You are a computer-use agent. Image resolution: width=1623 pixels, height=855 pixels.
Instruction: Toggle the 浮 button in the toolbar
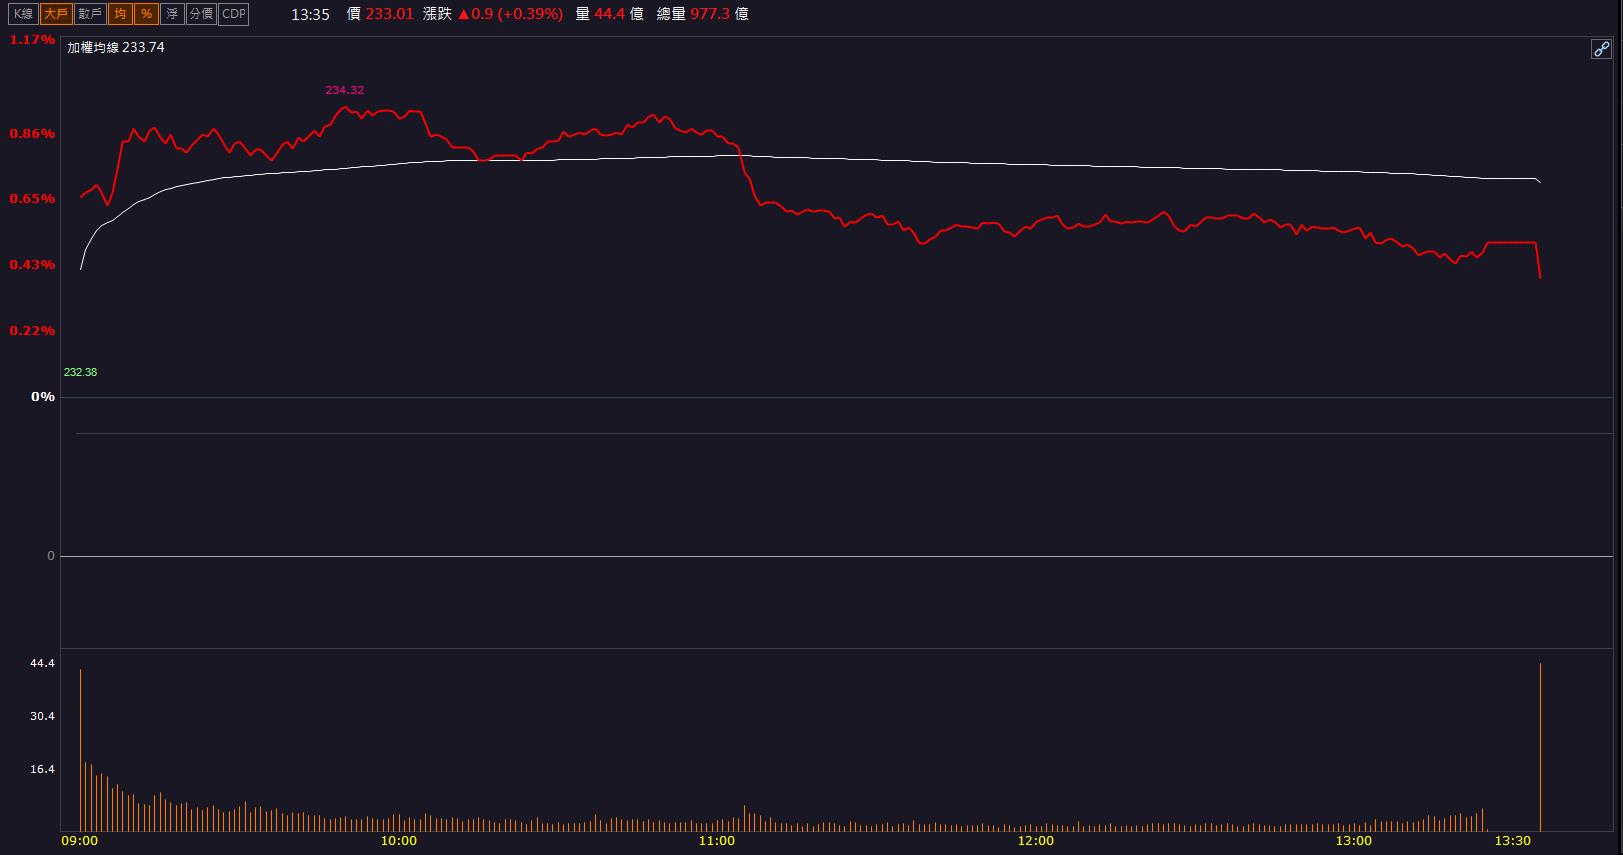click(172, 14)
